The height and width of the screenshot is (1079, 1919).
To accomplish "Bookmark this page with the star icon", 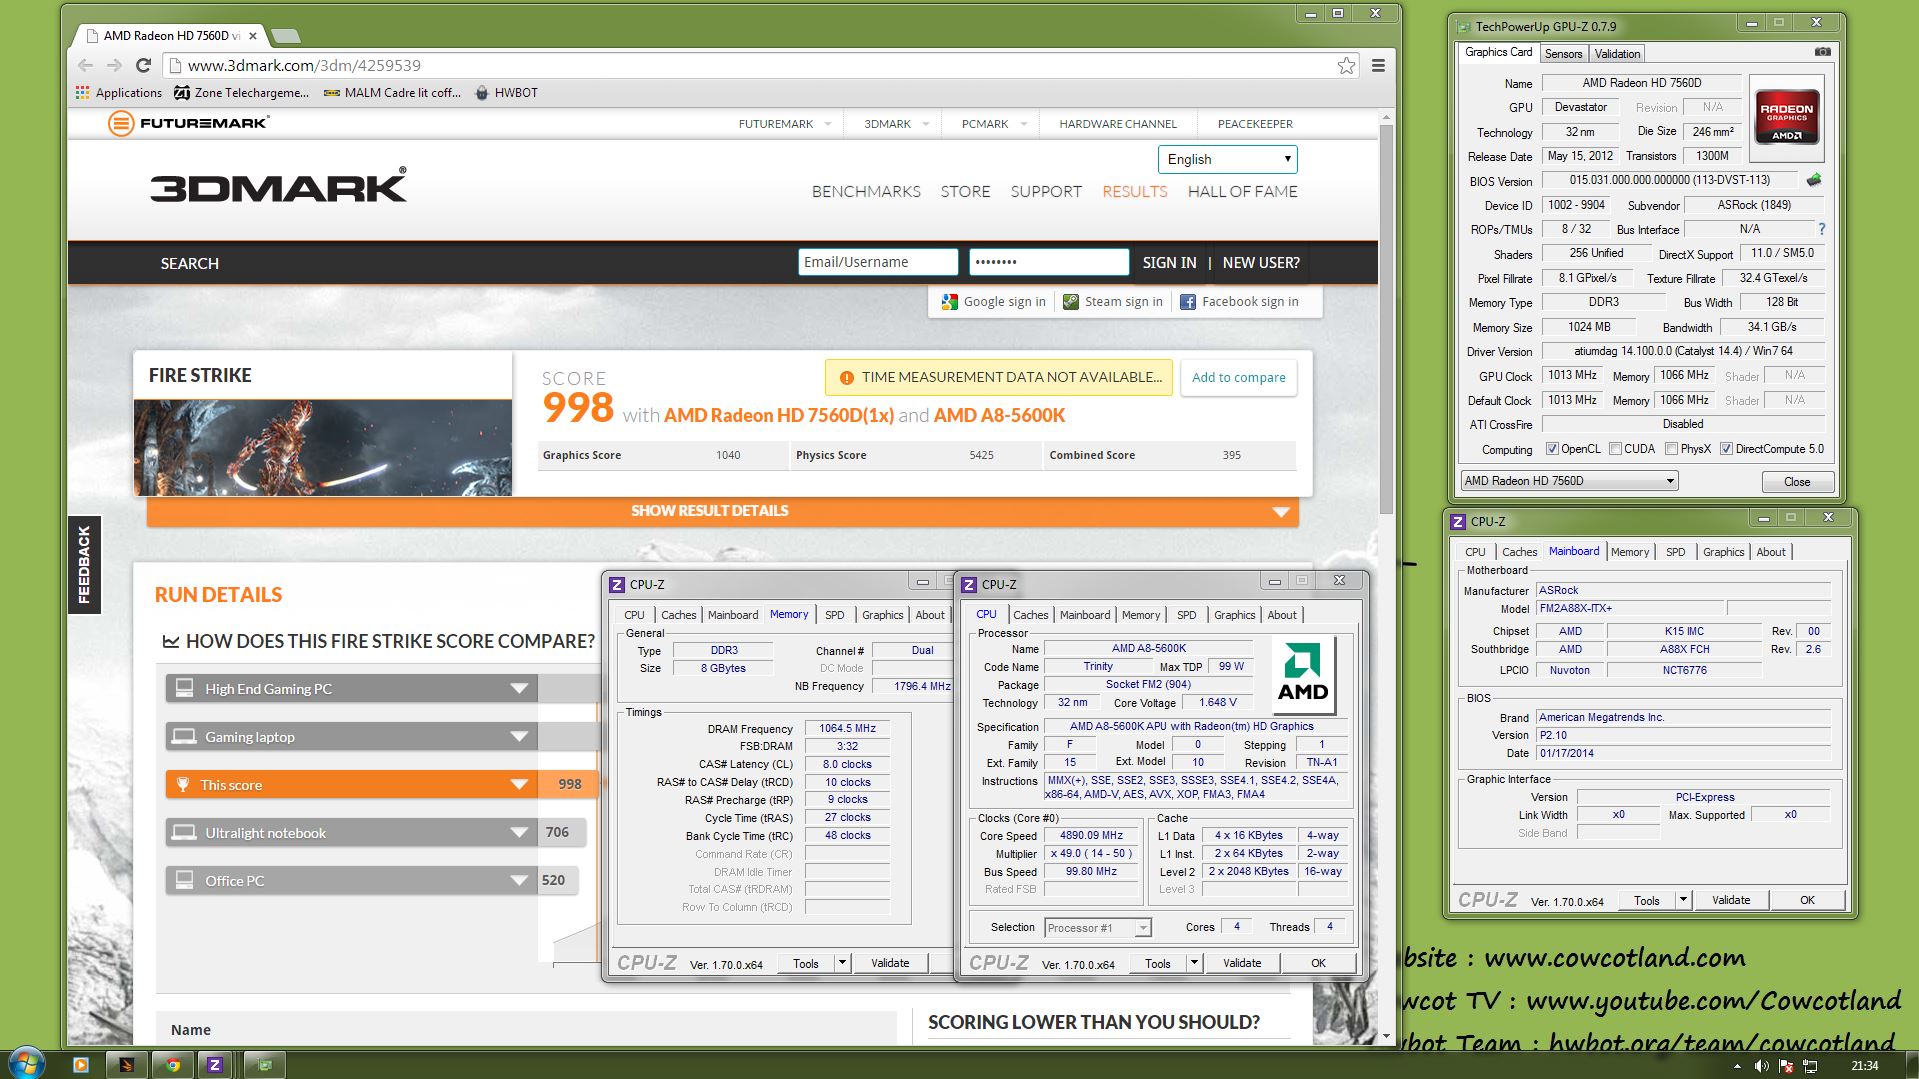I will click(1346, 65).
